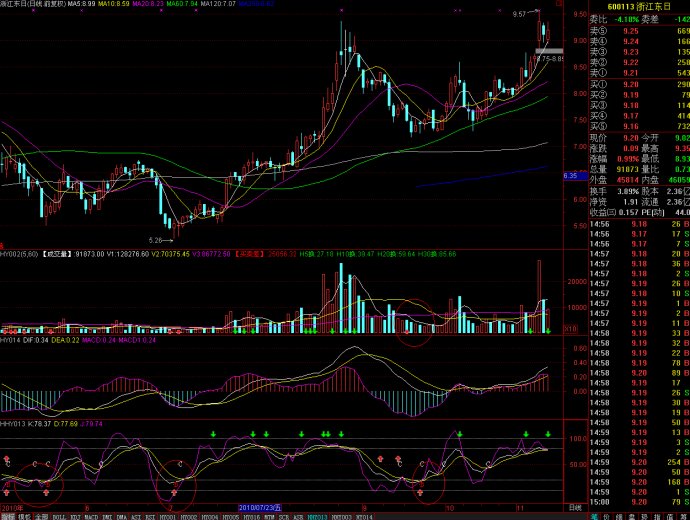Open the BOLL indicator tab
Image resolution: width=690 pixels, height=520 pixels.
pyautogui.click(x=60, y=516)
